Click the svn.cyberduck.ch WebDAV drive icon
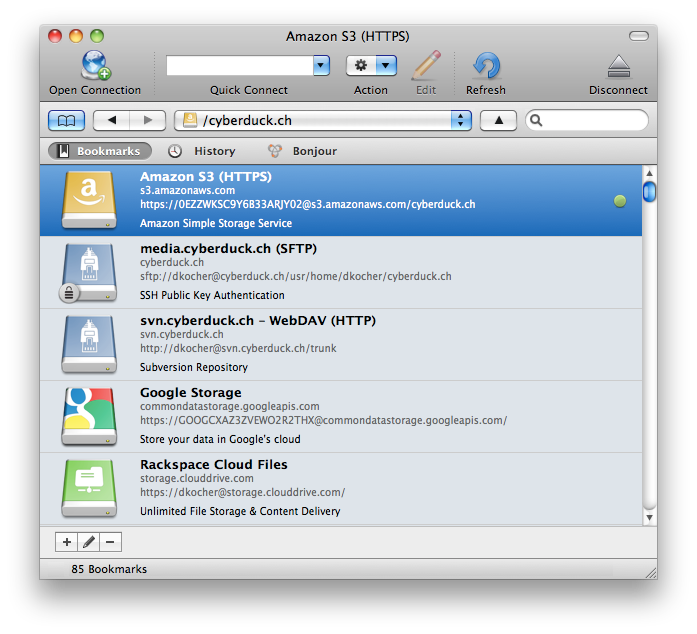 89,344
